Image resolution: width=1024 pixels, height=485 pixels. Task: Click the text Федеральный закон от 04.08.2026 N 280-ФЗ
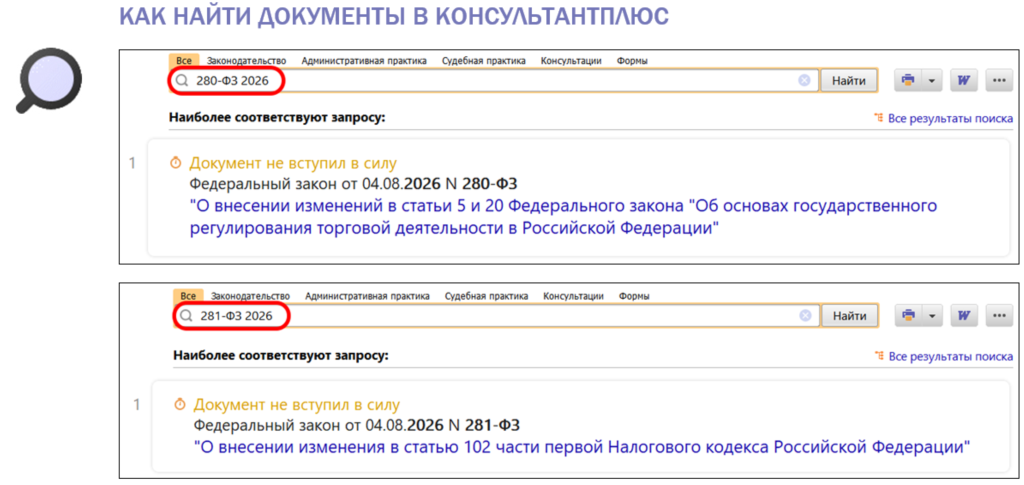(353, 184)
